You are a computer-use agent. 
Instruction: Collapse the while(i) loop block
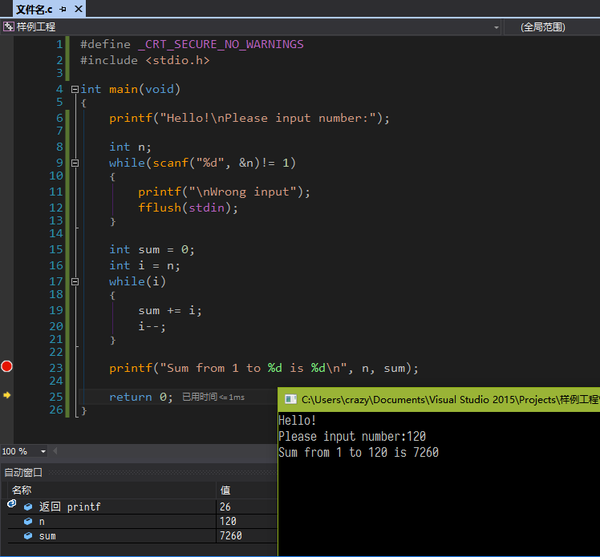(74, 282)
